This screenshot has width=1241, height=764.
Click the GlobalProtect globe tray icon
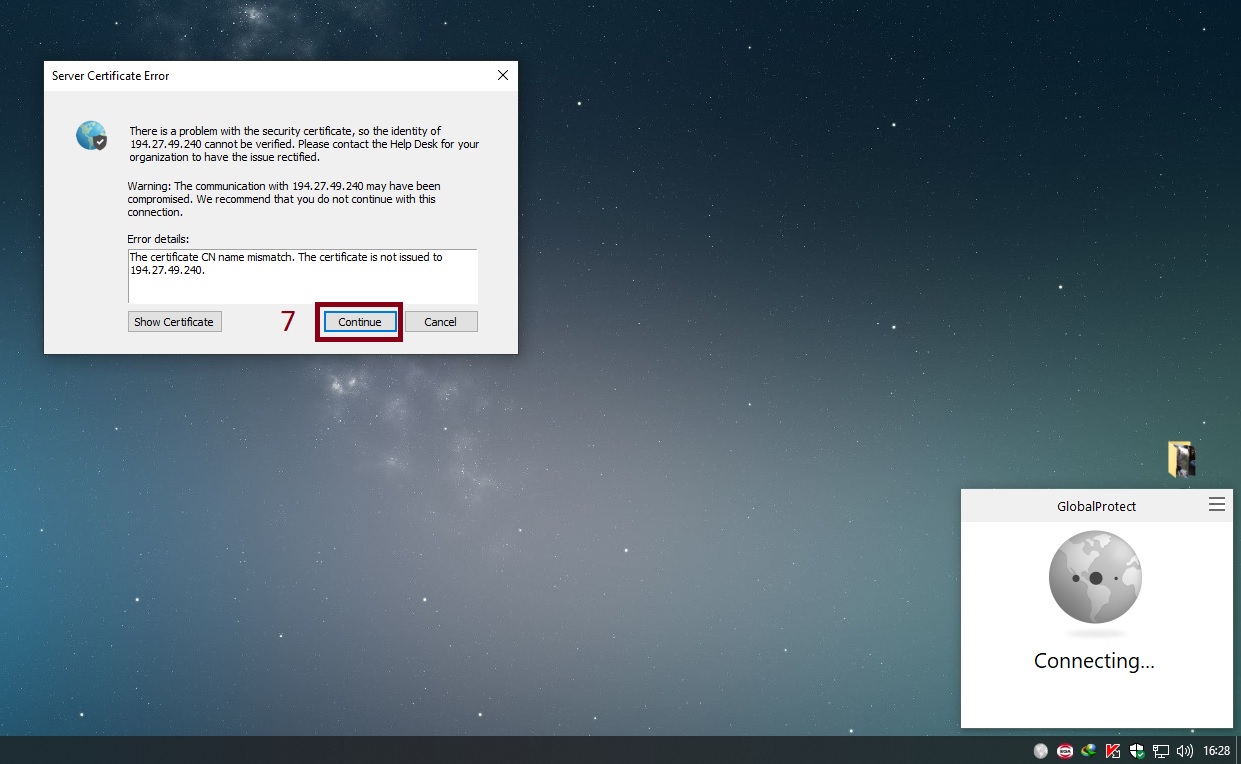(1041, 750)
